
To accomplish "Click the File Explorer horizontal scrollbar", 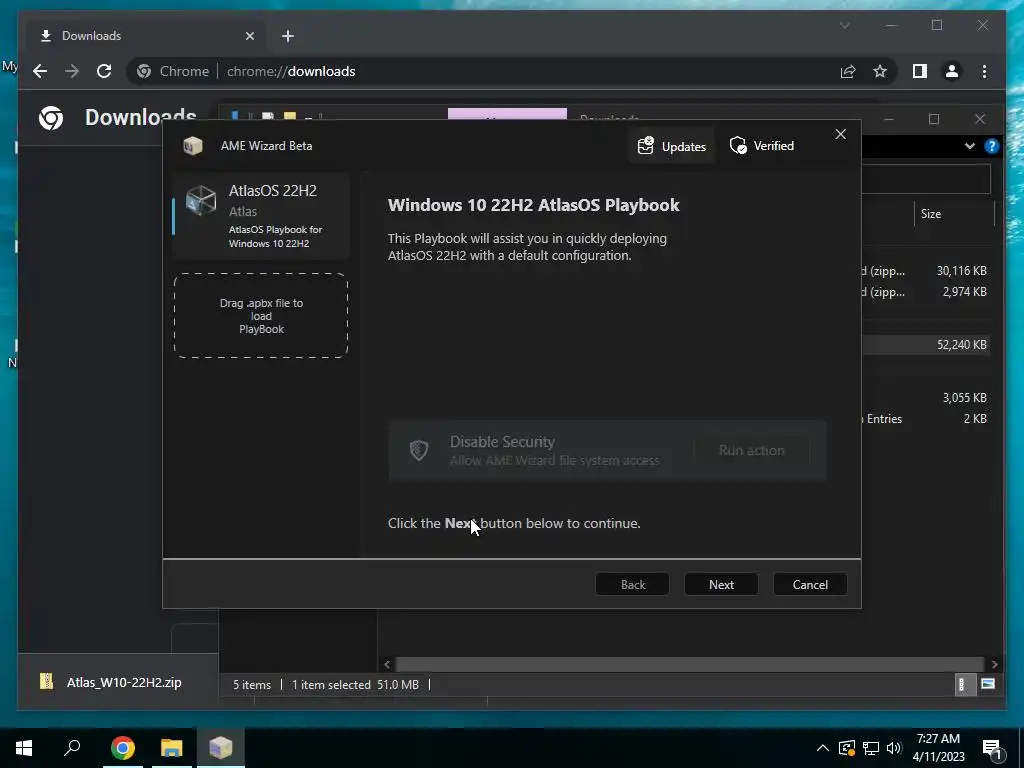I will pos(690,664).
